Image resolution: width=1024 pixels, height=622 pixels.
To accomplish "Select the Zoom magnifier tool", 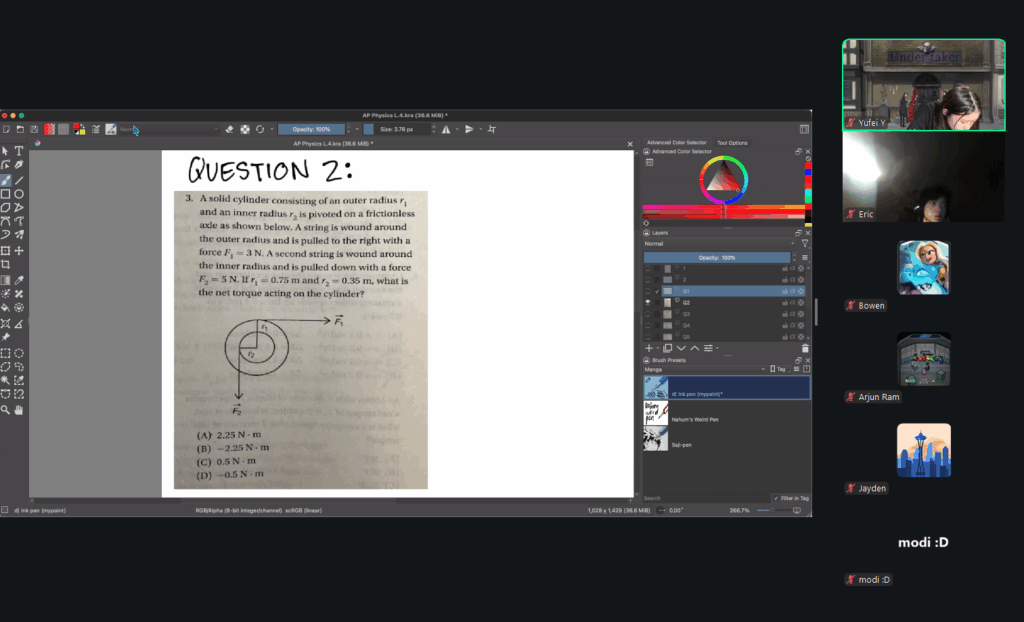I will click(6, 410).
